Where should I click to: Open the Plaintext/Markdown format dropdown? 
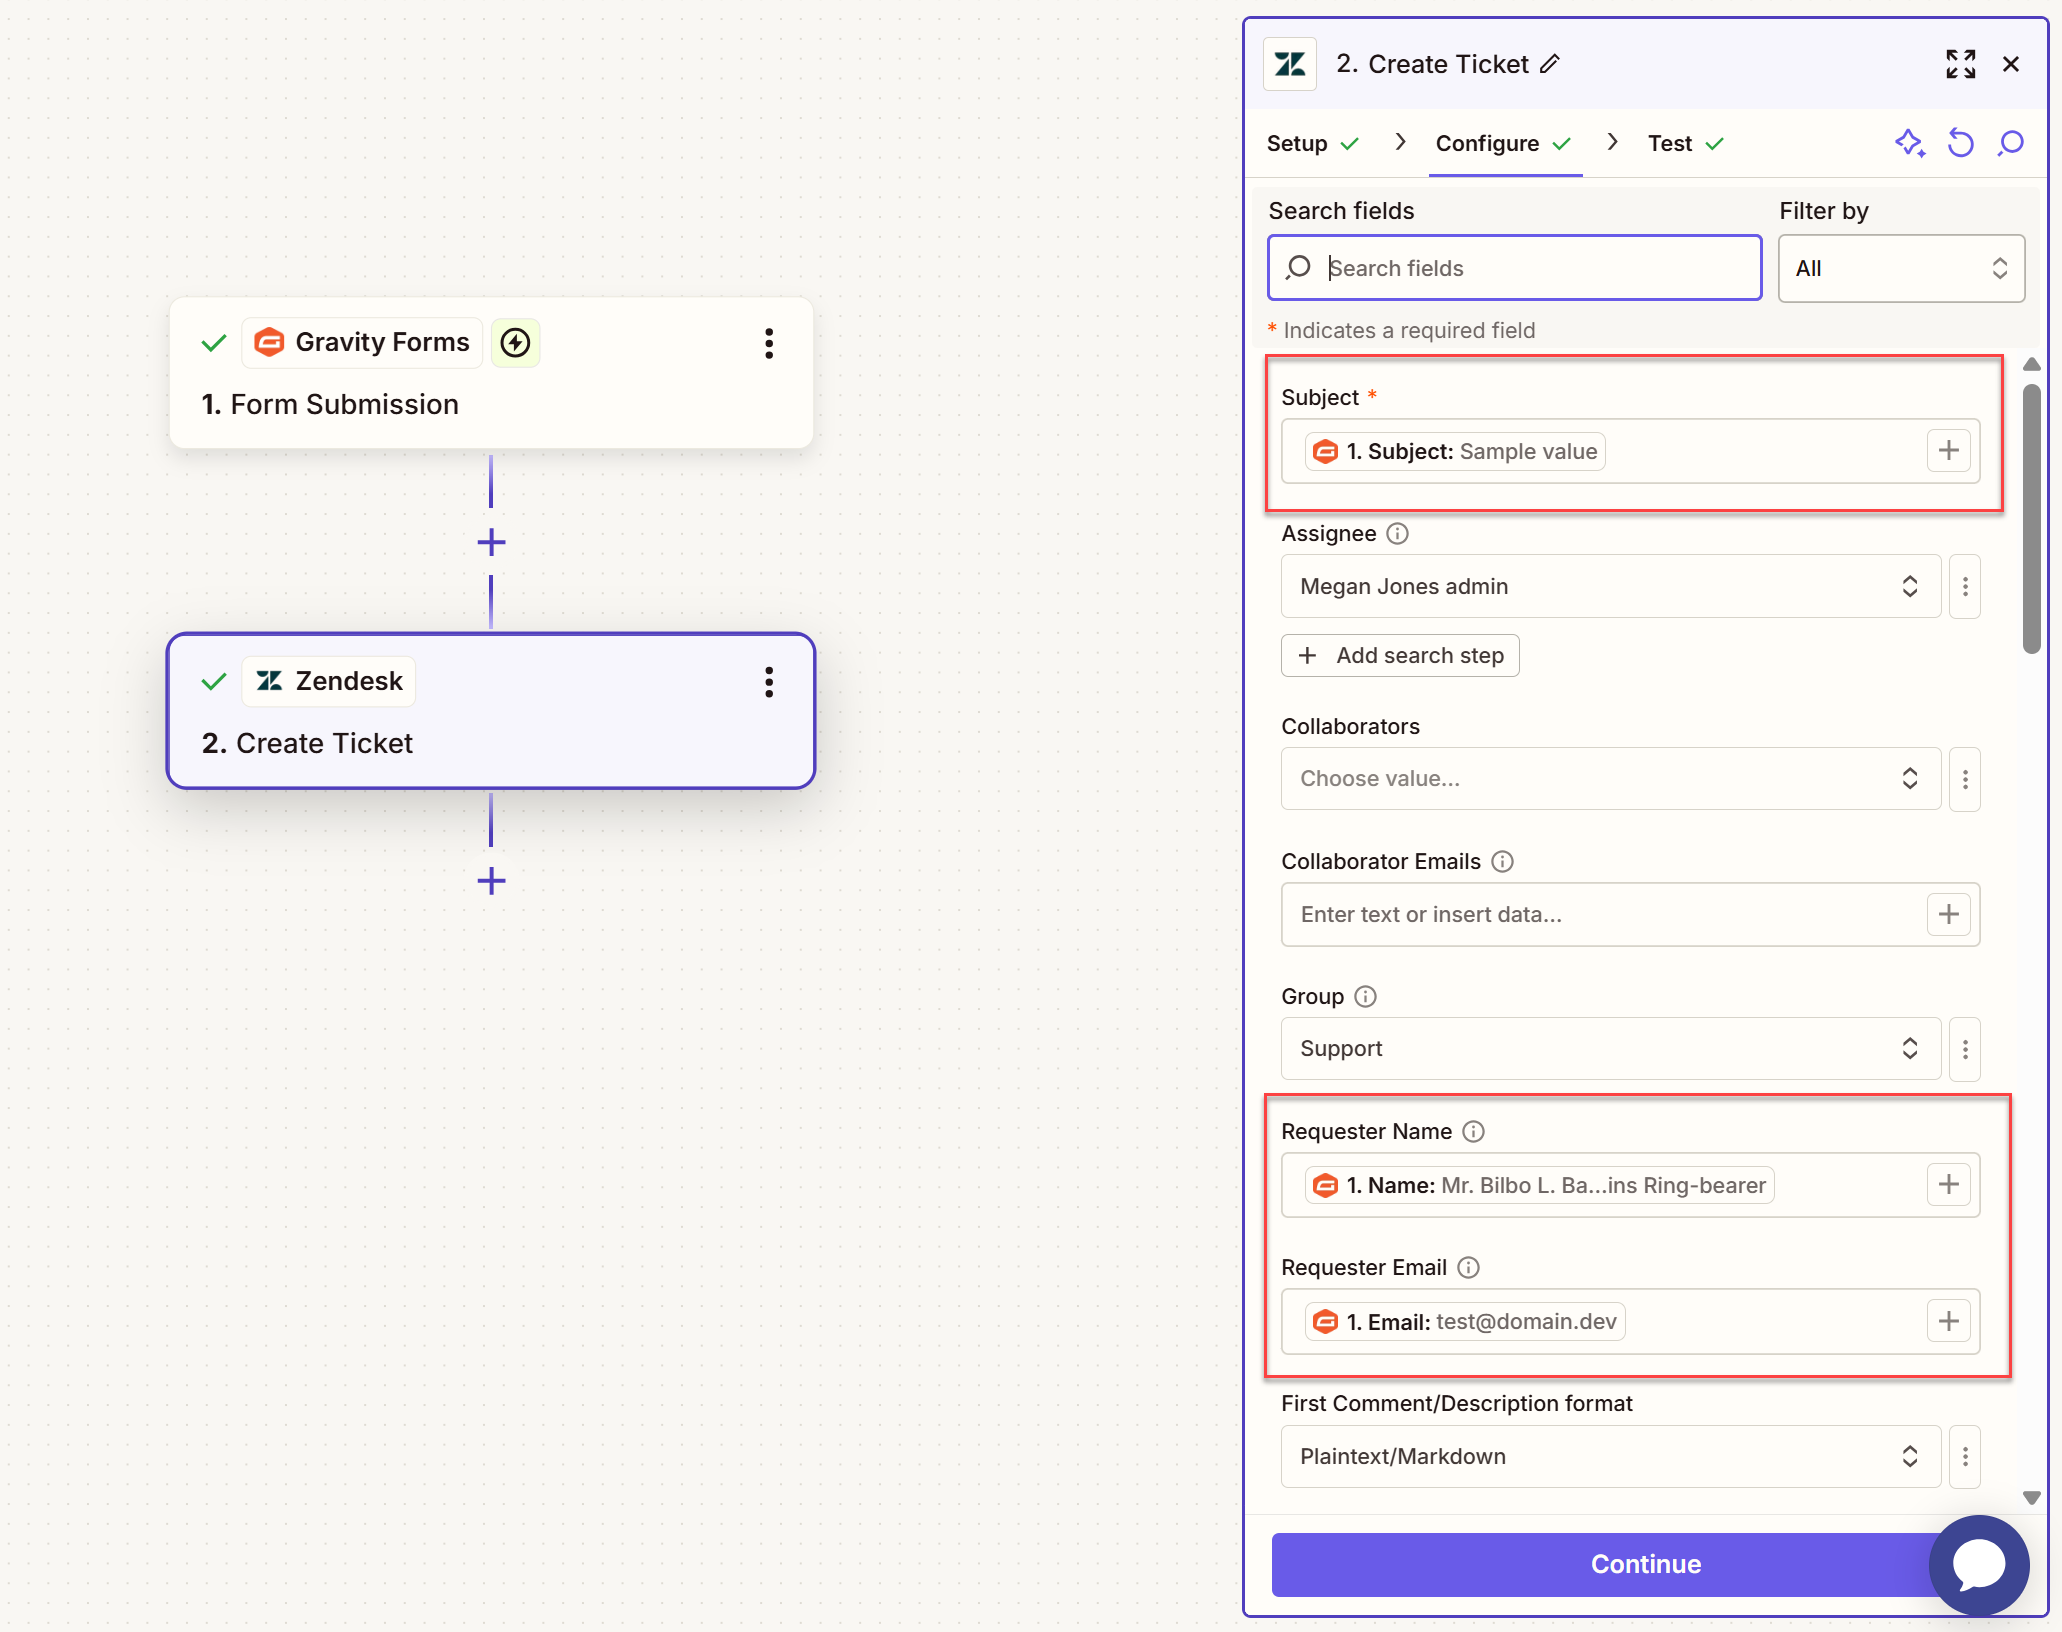point(1609,1456)
